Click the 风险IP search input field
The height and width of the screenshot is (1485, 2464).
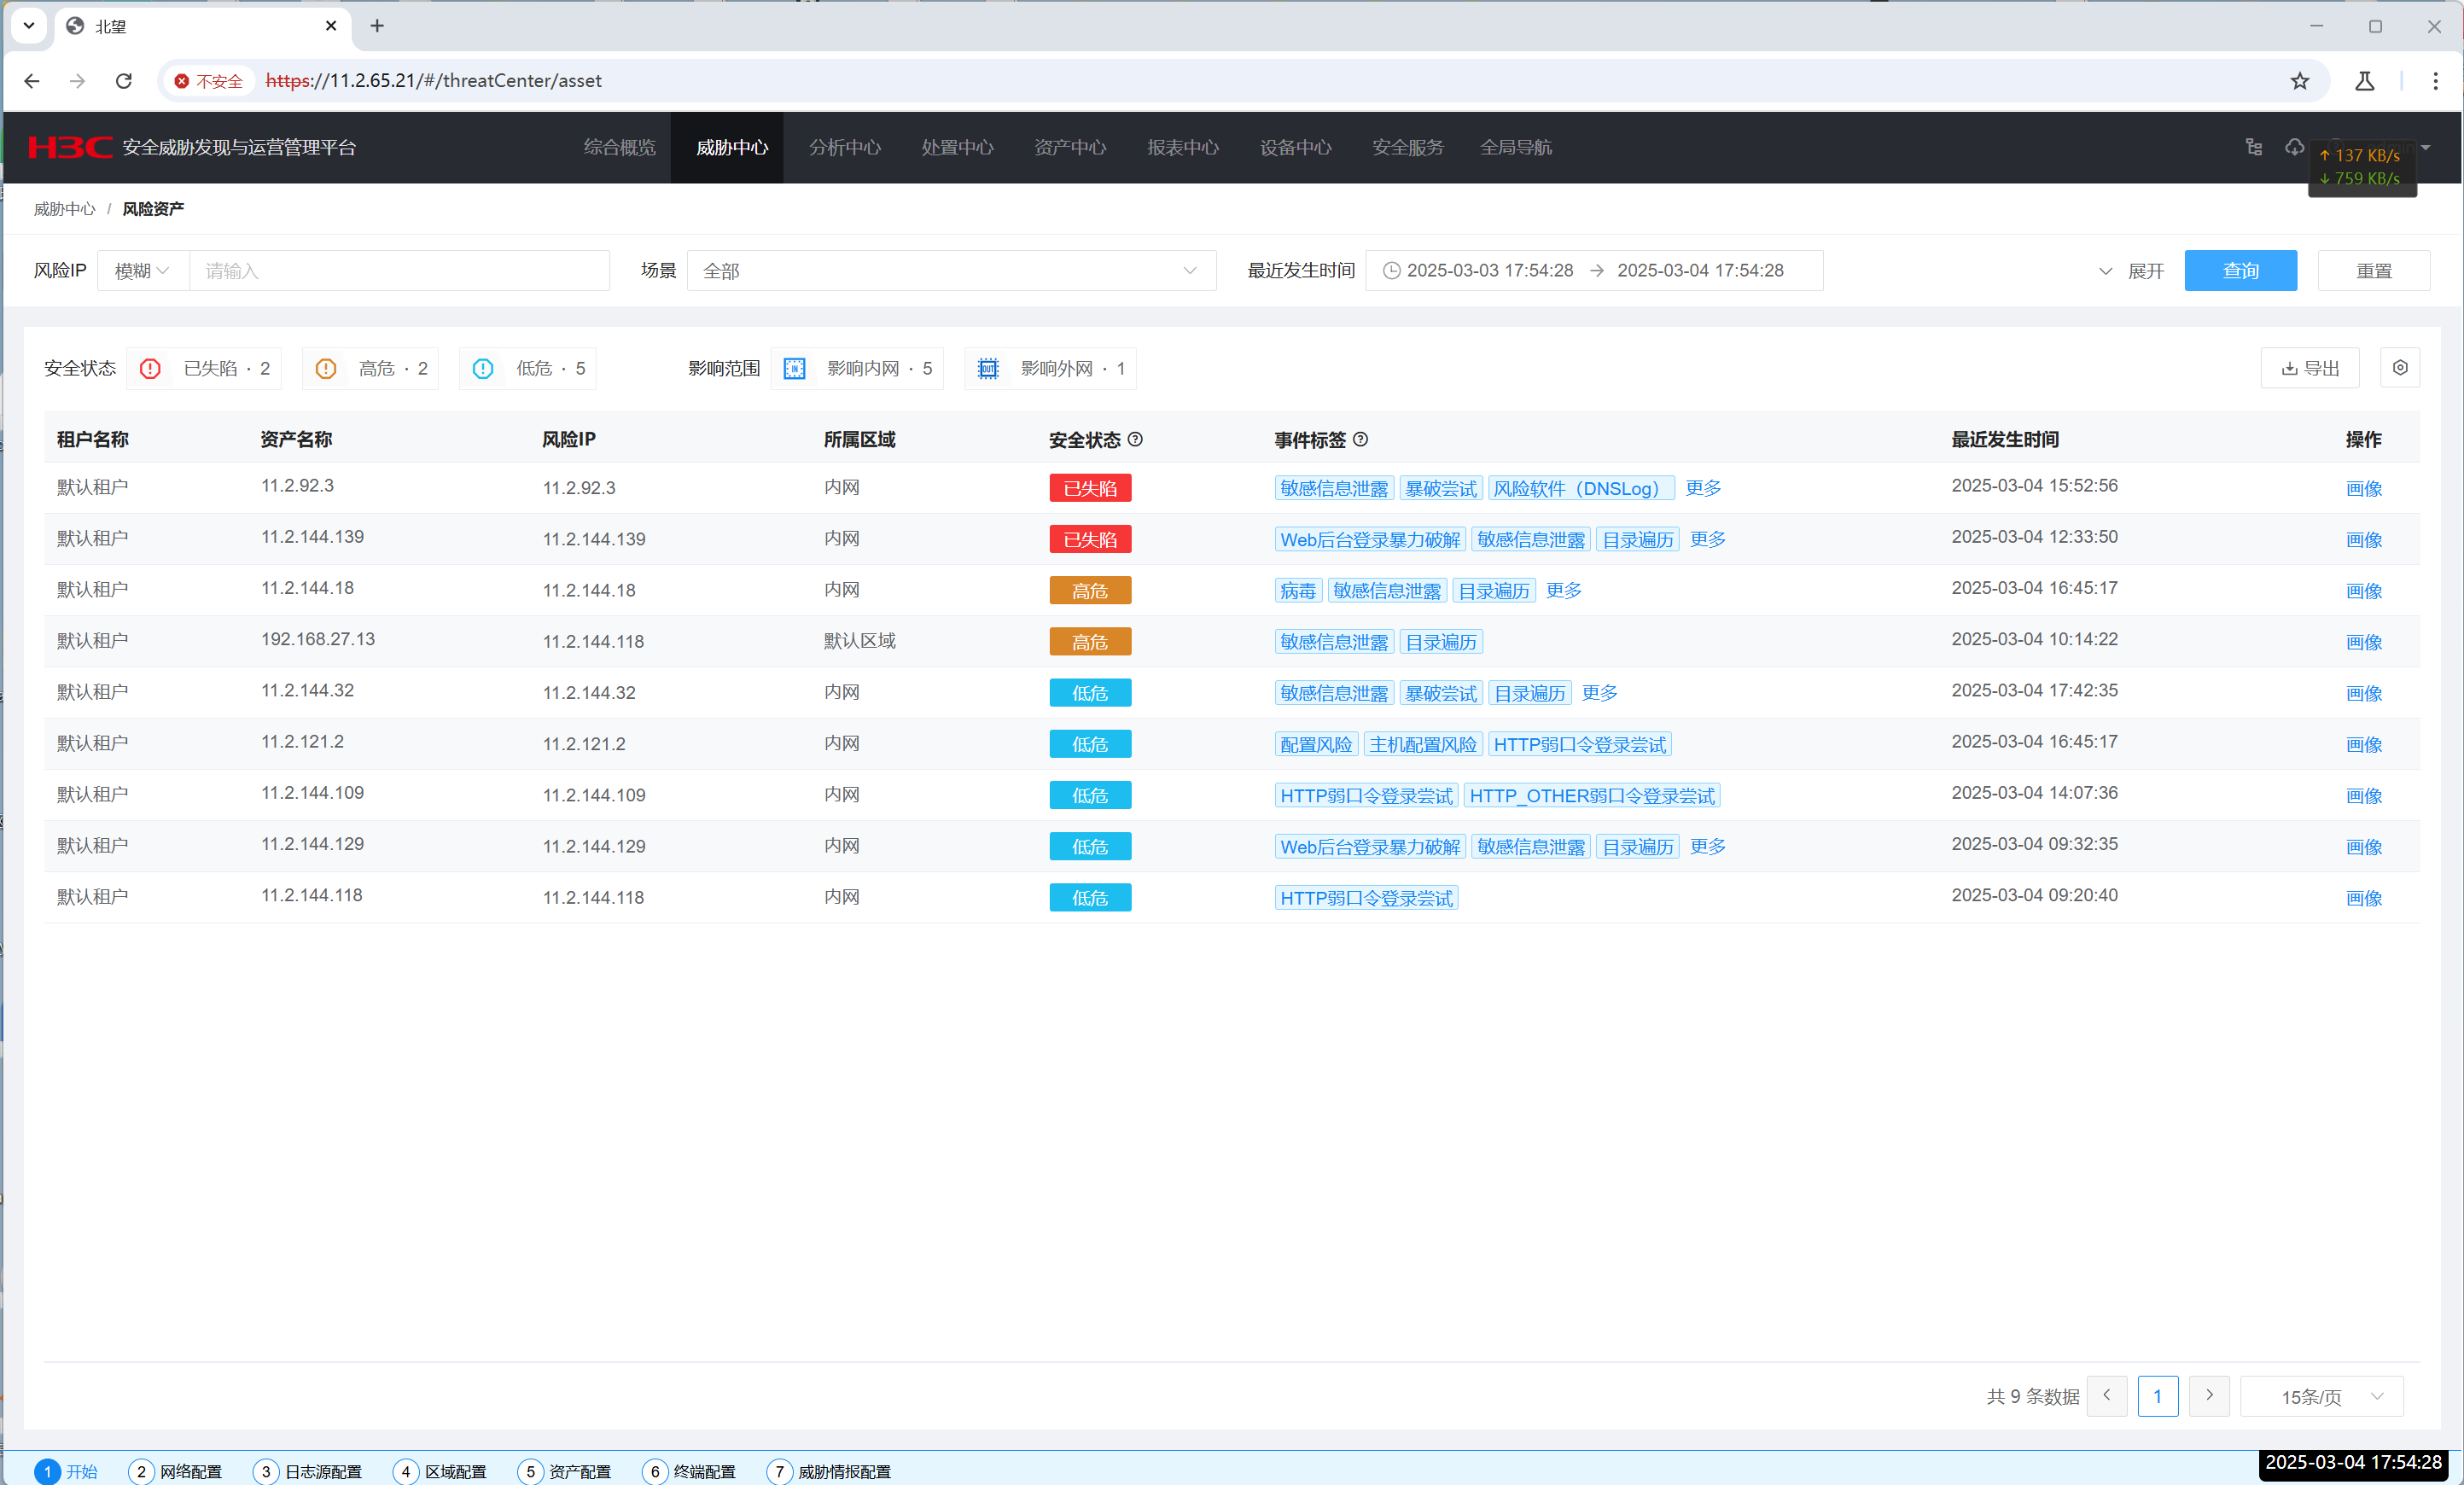[x=400, y=270]
